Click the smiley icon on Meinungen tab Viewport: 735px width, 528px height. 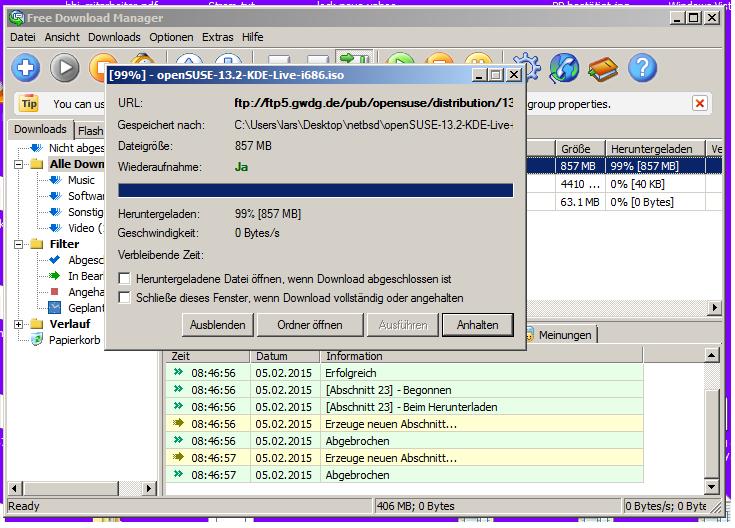coord(530,334)
